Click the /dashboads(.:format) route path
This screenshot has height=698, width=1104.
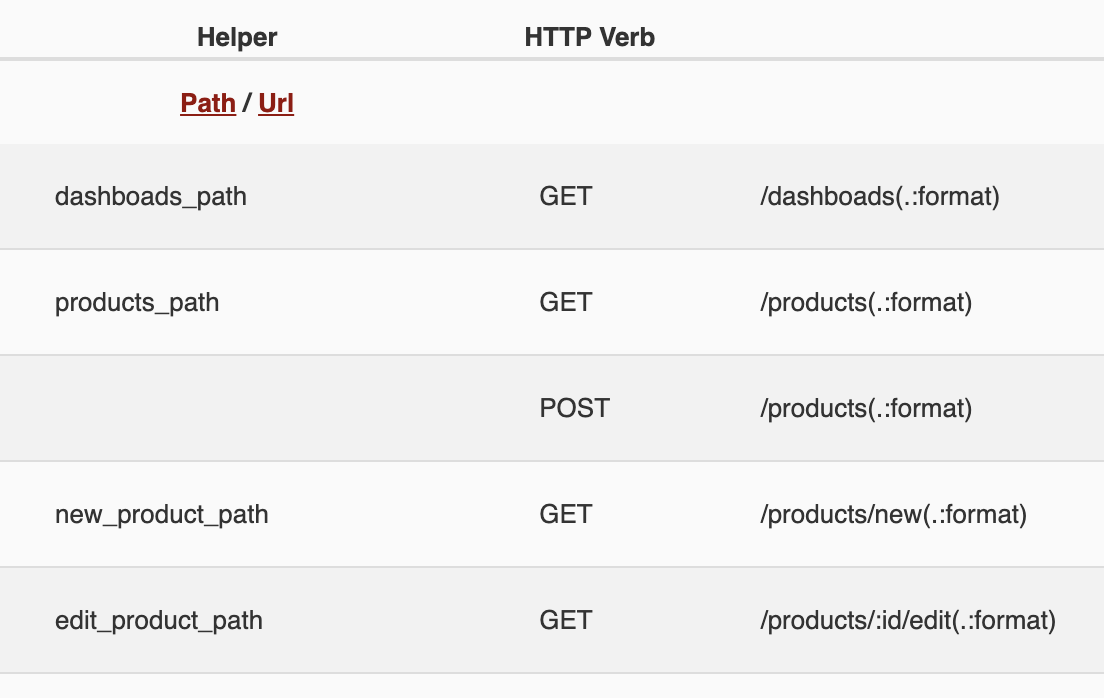[x=880, y=196]
